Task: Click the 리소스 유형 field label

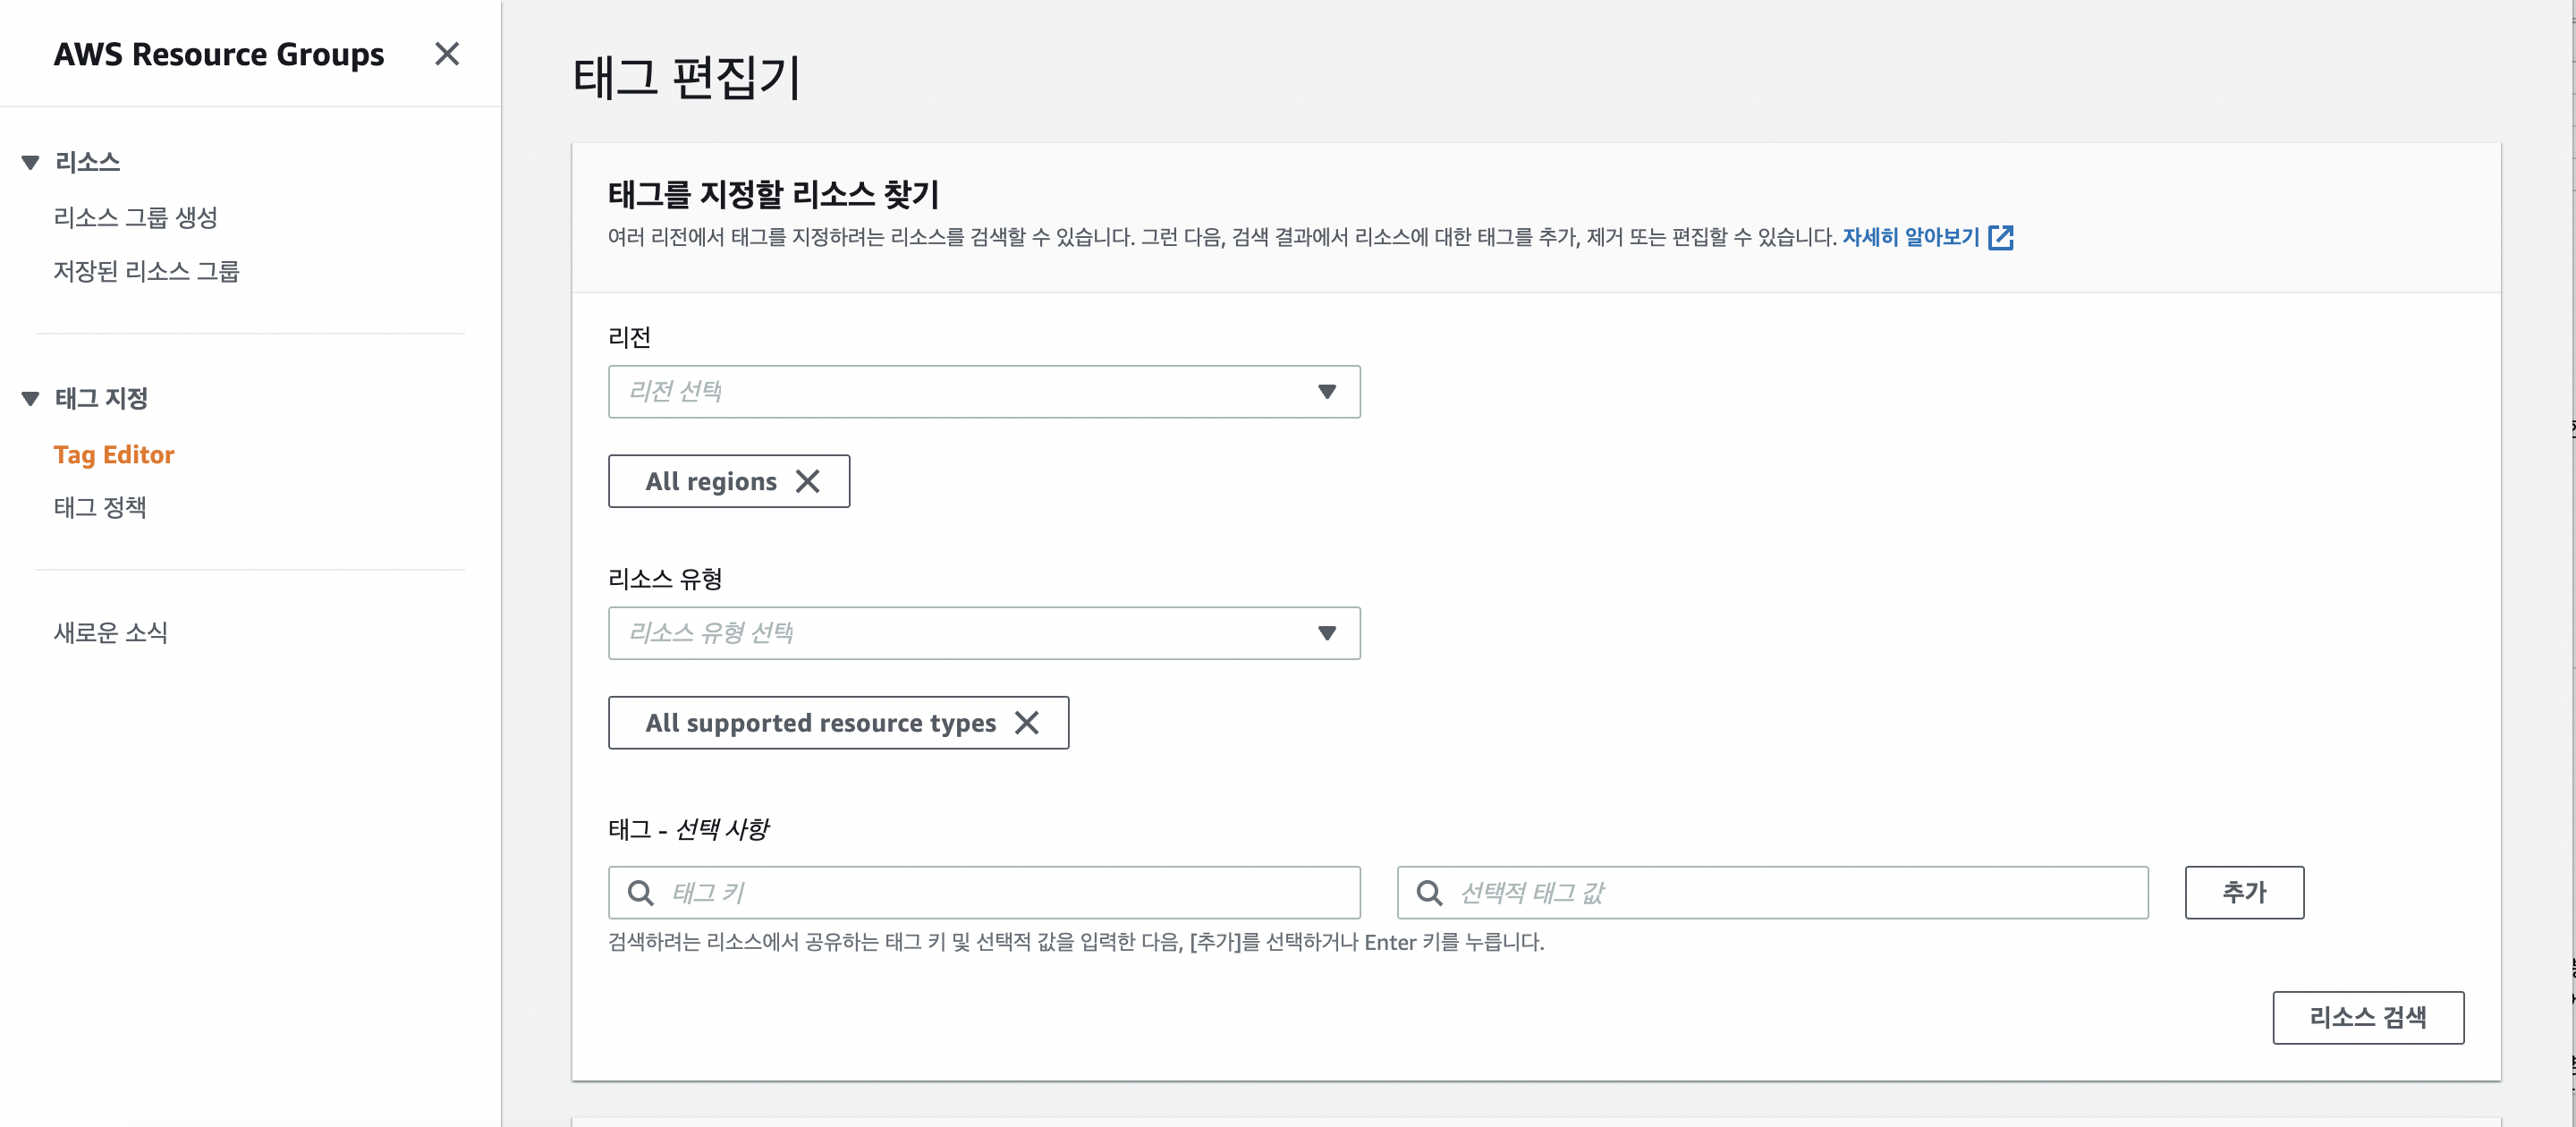Action: click(x=665, y=579)
